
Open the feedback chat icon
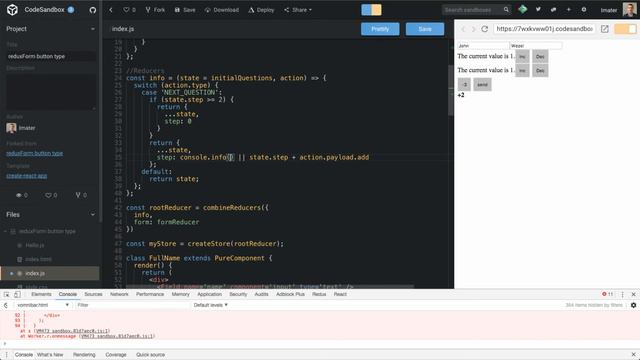tap(553, 9)
